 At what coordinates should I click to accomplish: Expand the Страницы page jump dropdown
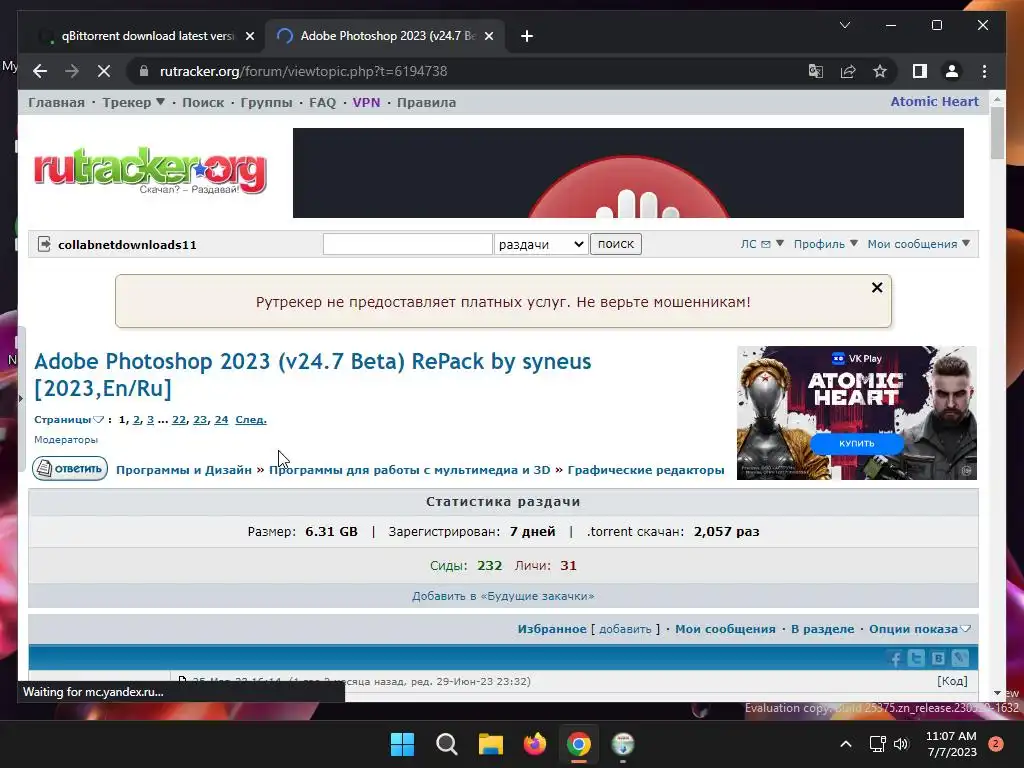[69, 420]
